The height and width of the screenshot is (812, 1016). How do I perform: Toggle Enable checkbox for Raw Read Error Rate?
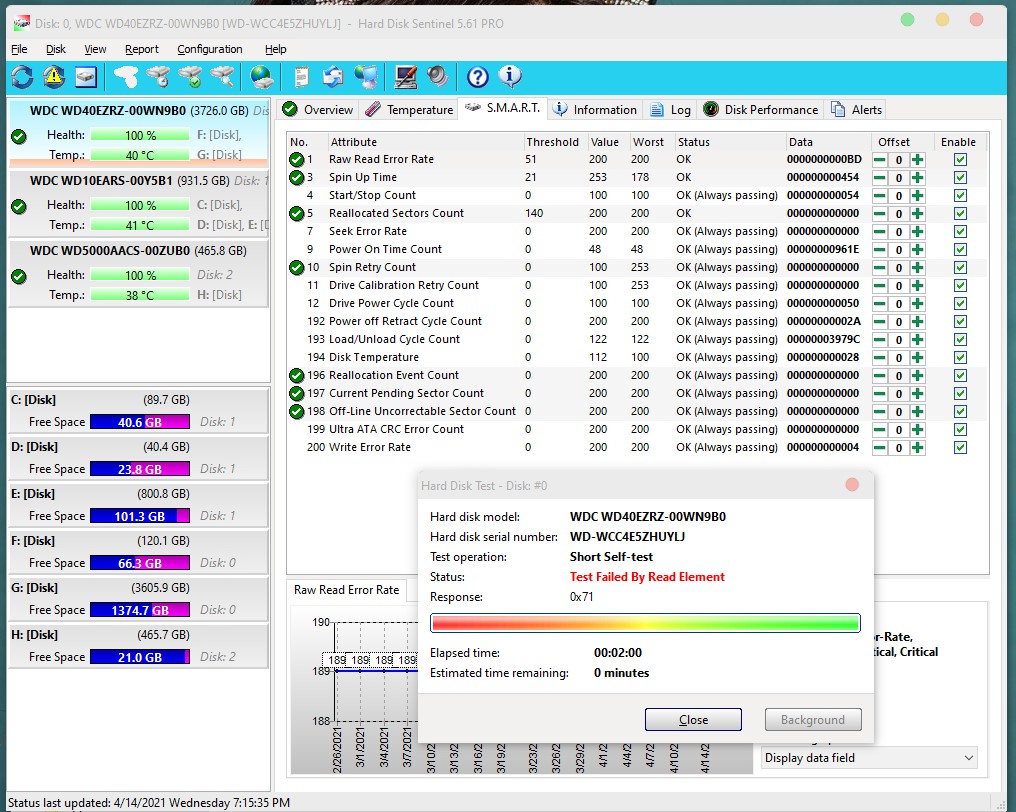[x=960, y=159]
